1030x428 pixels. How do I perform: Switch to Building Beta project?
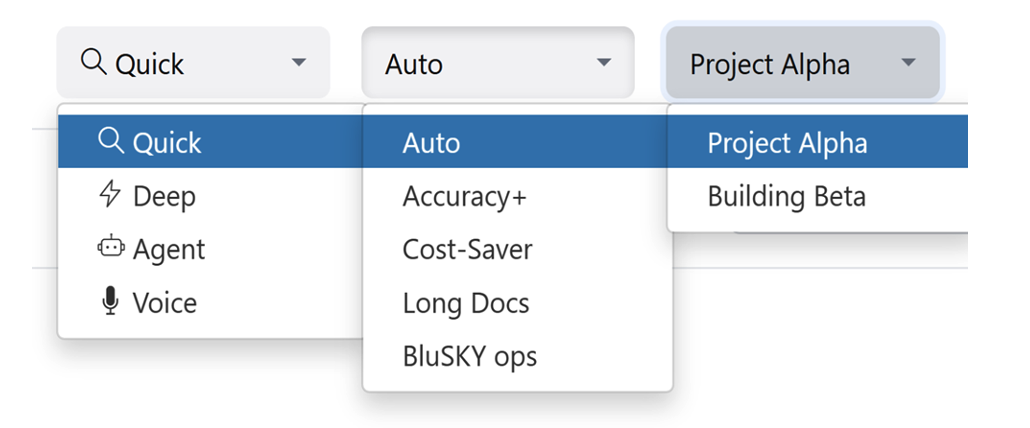786,196
